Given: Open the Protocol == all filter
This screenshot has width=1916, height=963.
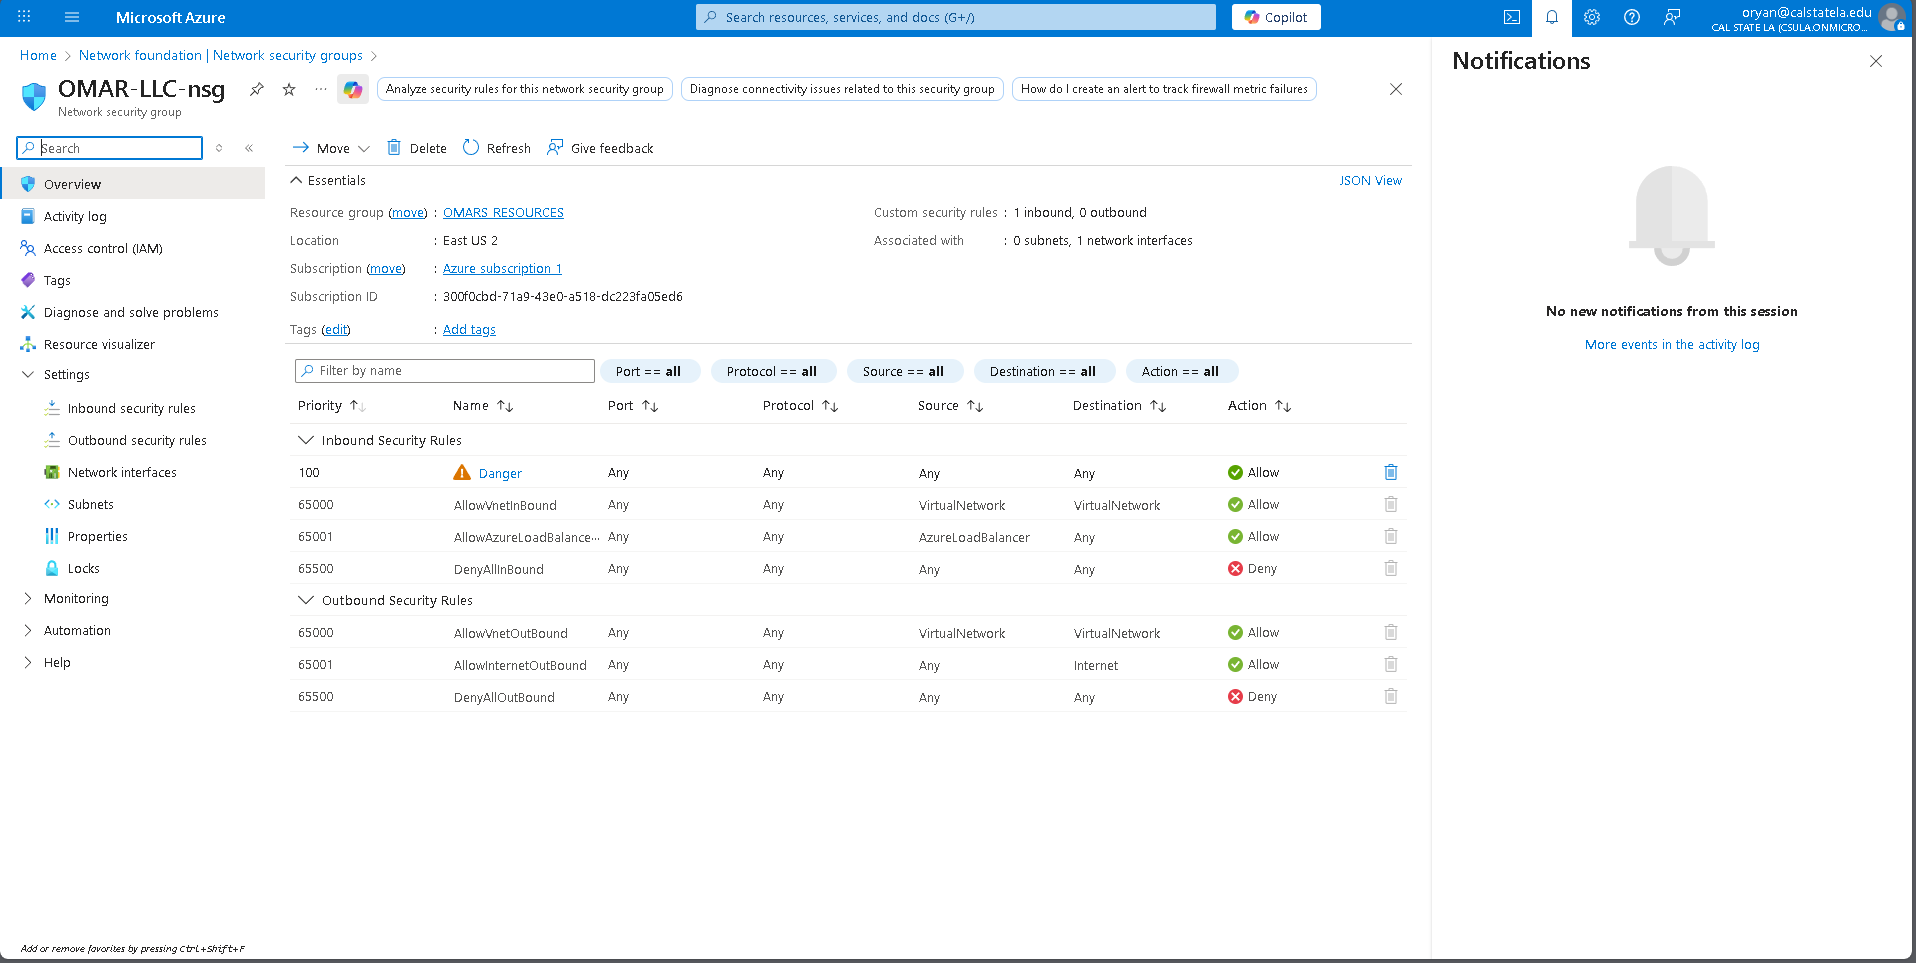Looking at the screenshot, I should (x=772, y=371).
